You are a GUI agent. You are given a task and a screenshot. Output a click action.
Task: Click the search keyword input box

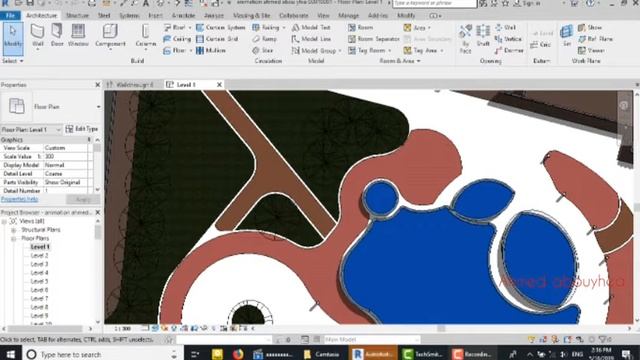tap(434, 3)
